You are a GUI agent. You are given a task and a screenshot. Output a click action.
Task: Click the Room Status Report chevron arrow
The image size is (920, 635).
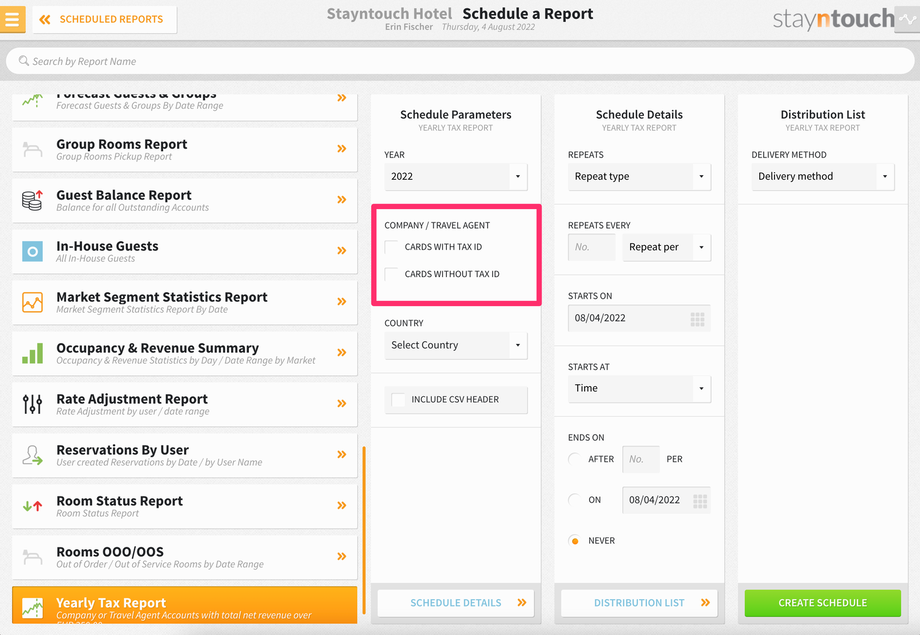(341, 505)
